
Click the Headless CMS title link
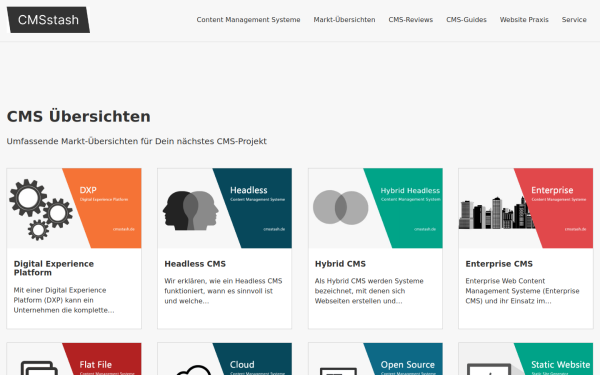point(195,264)
